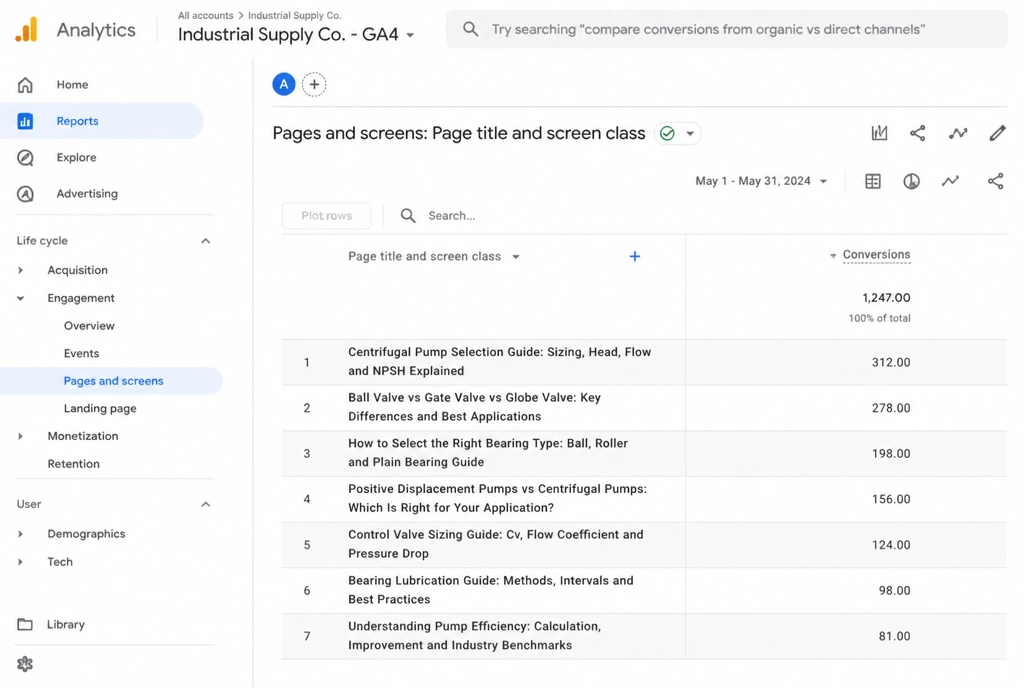Switch to table view icon
Viewport: 1024px width, 688px height.
pyautogui.click(x=872, y=181)
